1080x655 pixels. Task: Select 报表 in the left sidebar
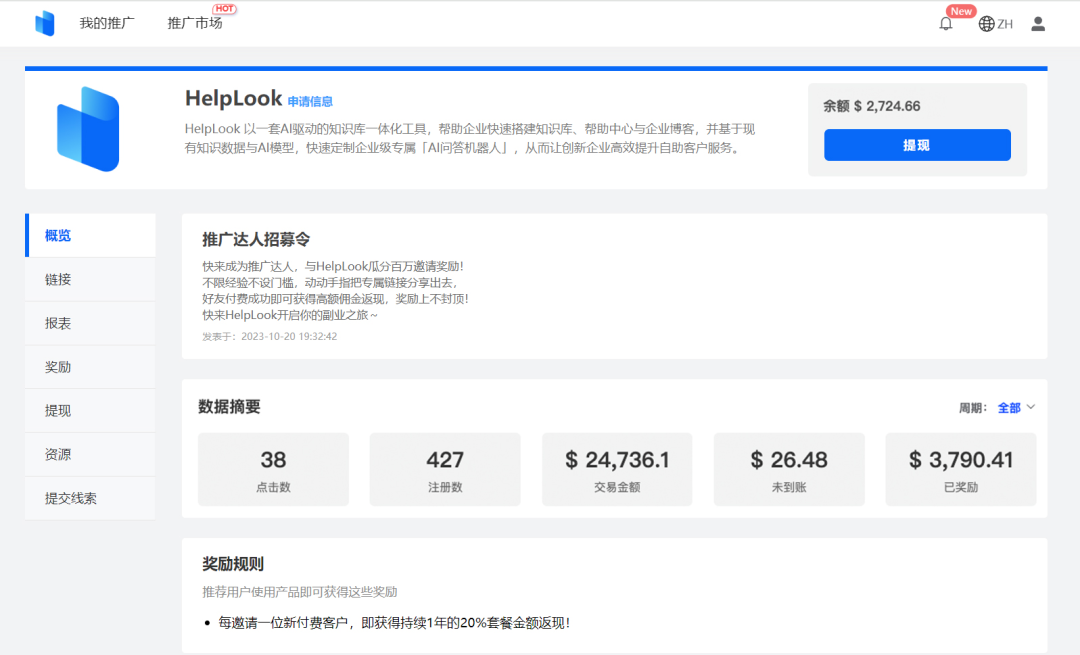point(90,323)
